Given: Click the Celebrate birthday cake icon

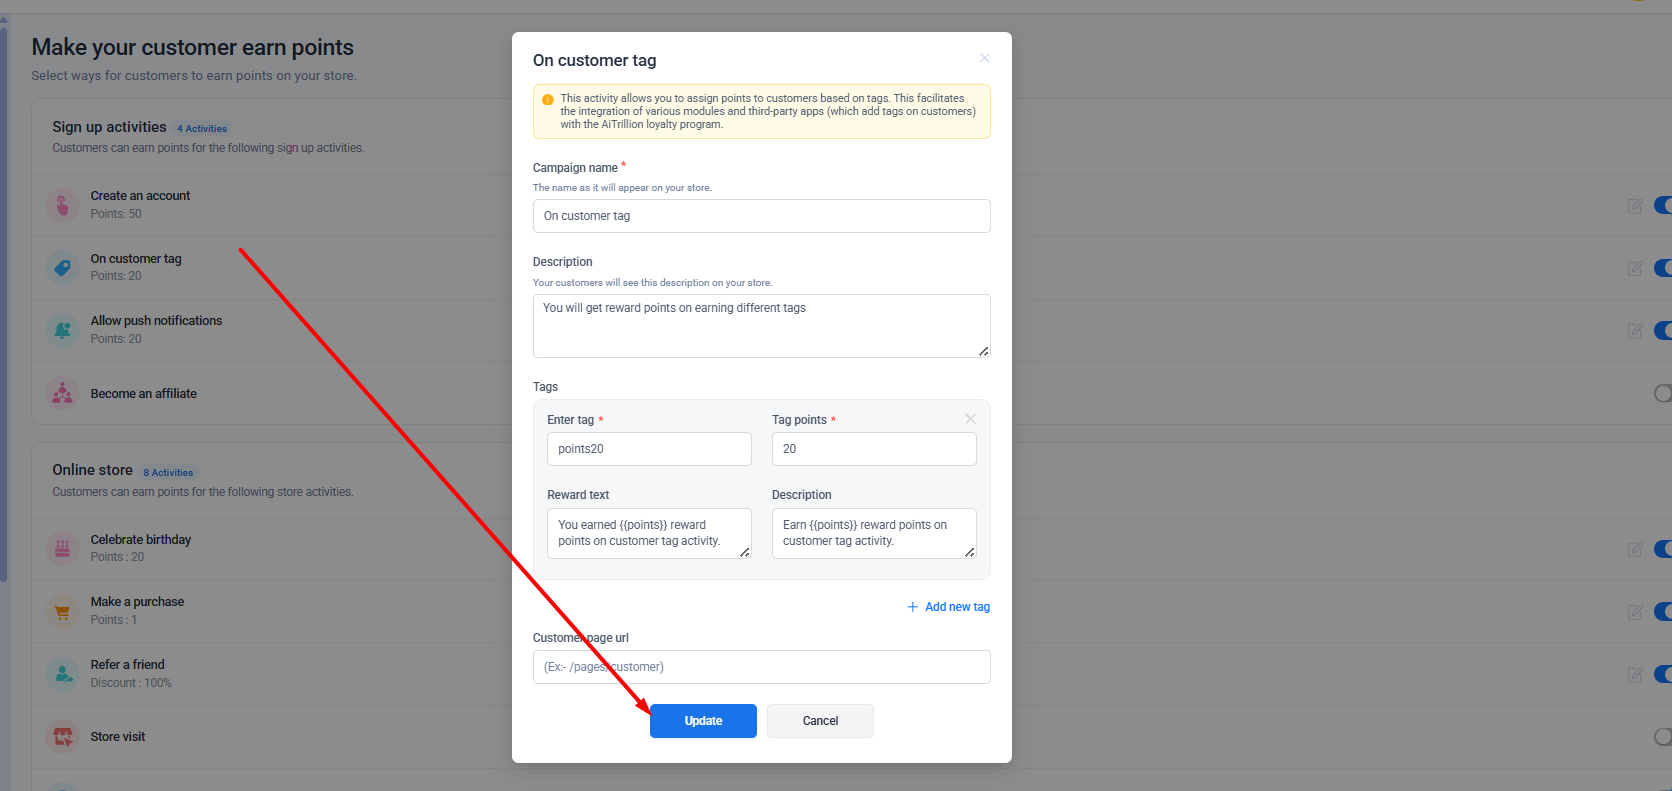Looking at the screenshot, I should pyautogui.click(x=62, y=548).
